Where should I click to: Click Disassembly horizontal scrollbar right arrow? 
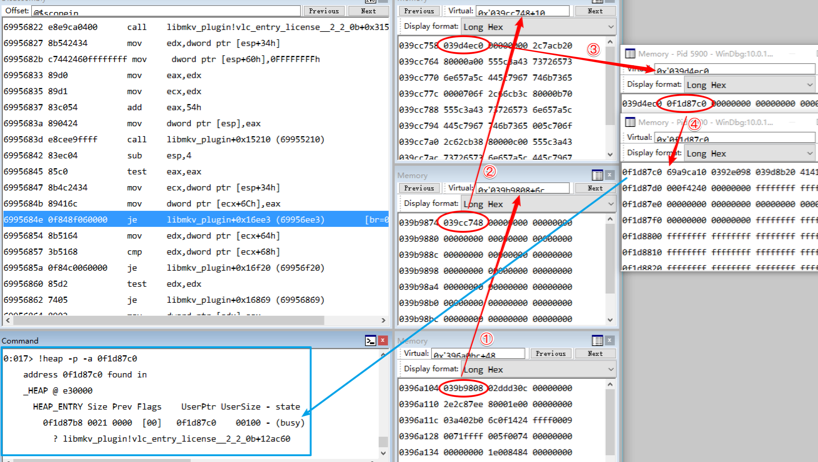383,320
